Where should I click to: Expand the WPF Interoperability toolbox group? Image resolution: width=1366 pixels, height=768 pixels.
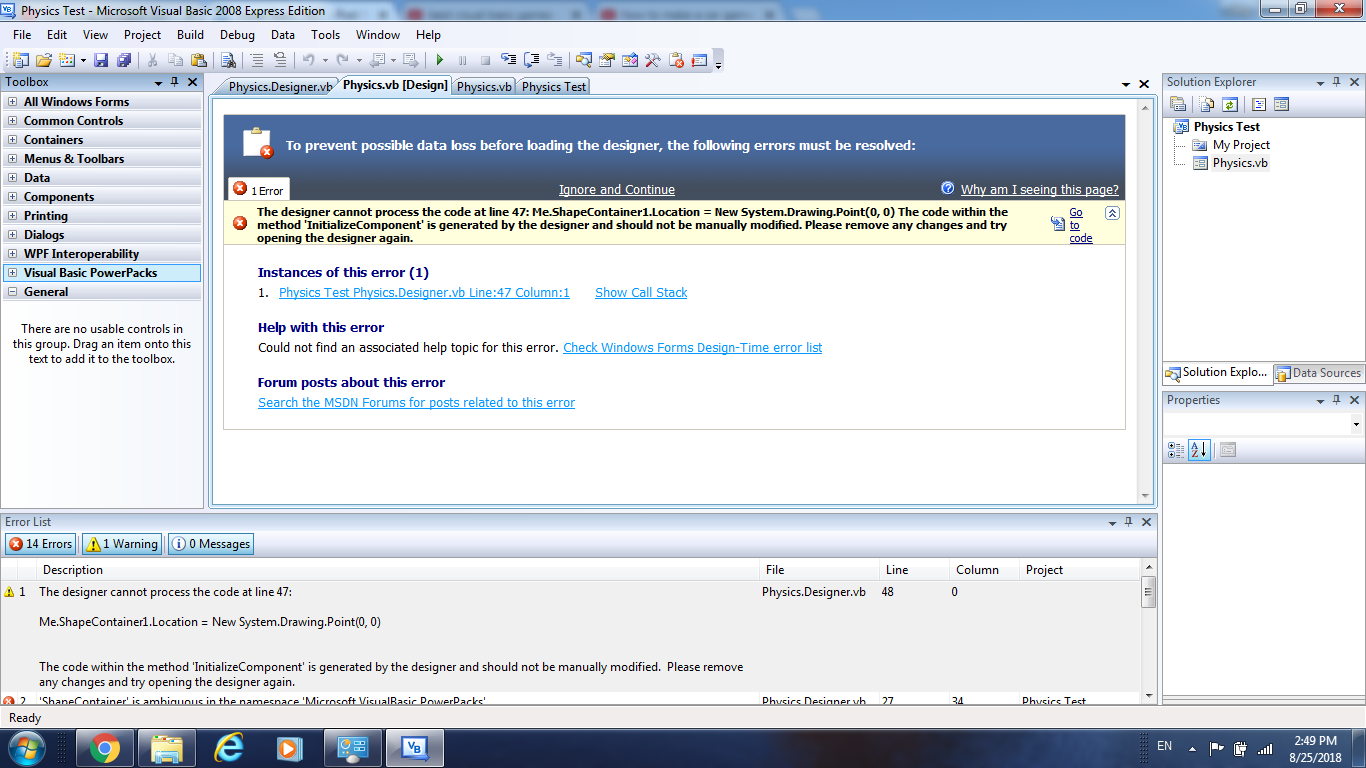(x=12, y=254)
